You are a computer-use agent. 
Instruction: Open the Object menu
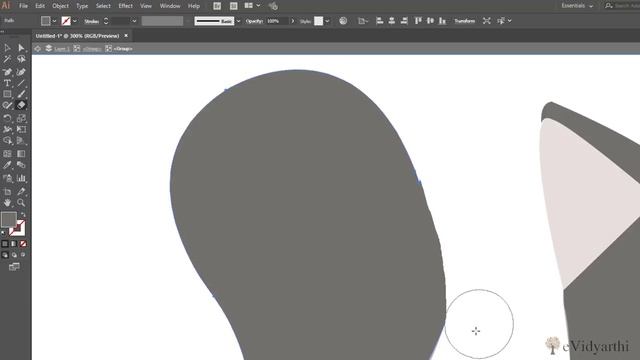click(x=60, y=6)
